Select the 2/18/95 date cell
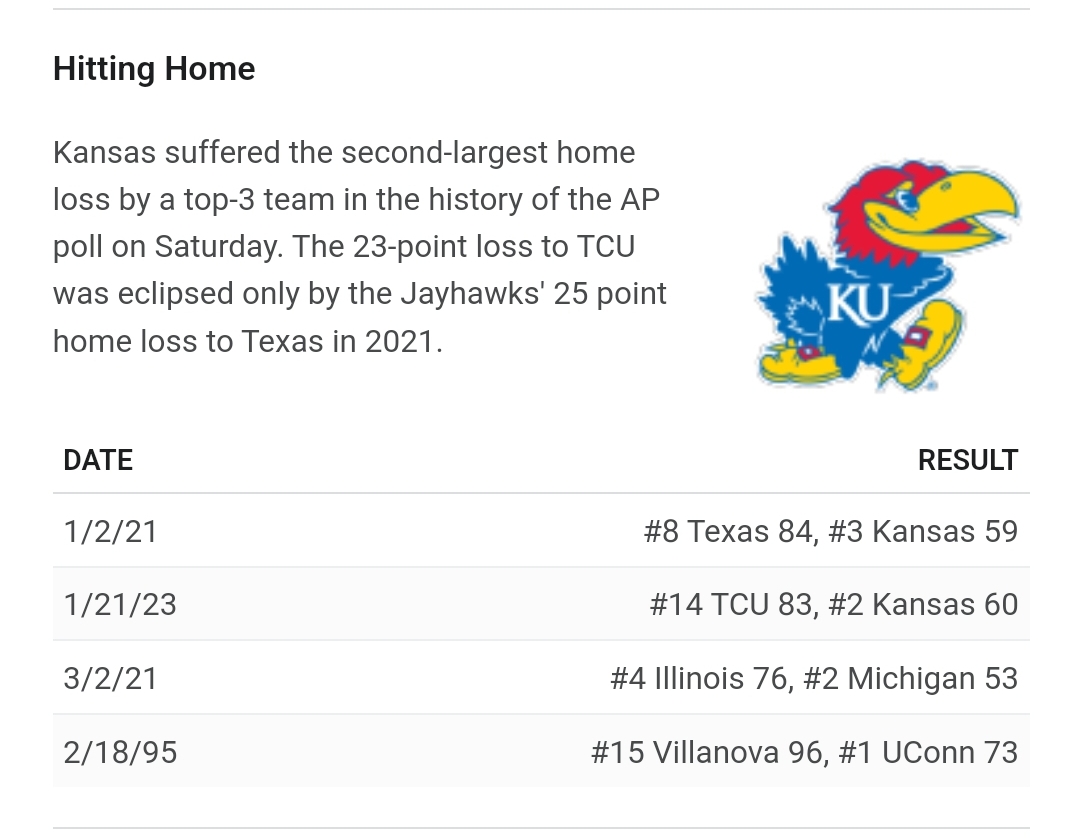Viewport: 1080px width, 838px height. tap(120, 752)
